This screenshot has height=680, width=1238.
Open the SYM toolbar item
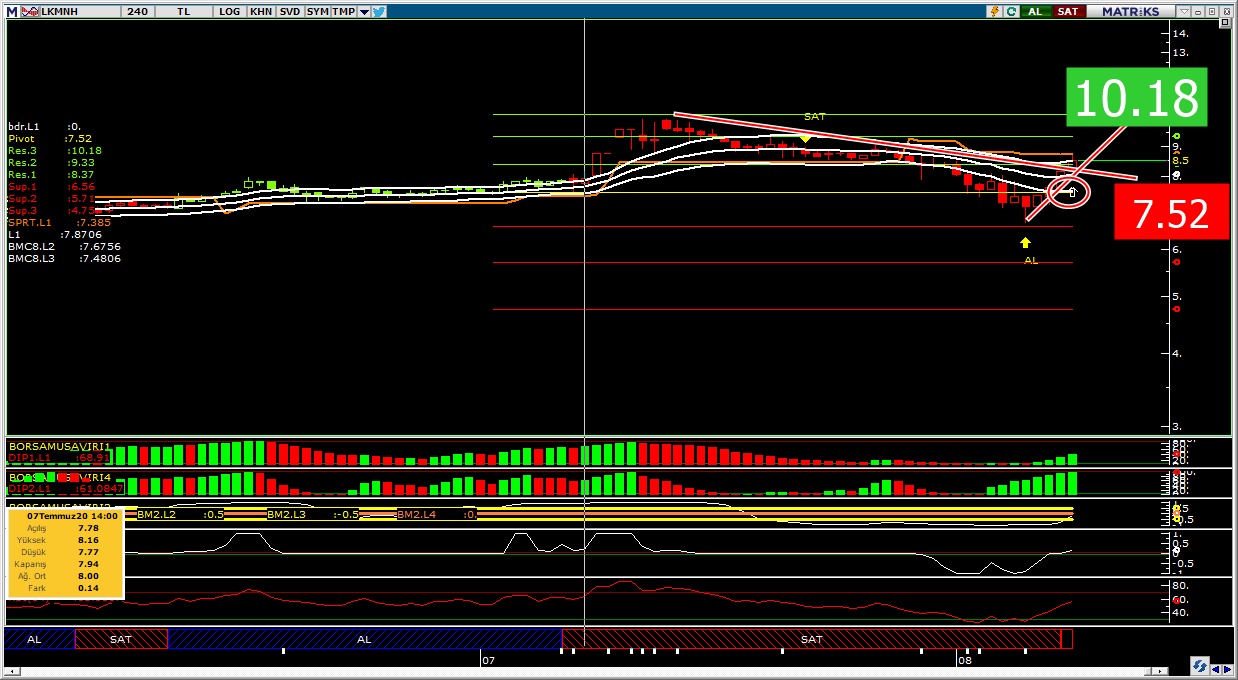[317, 11]
